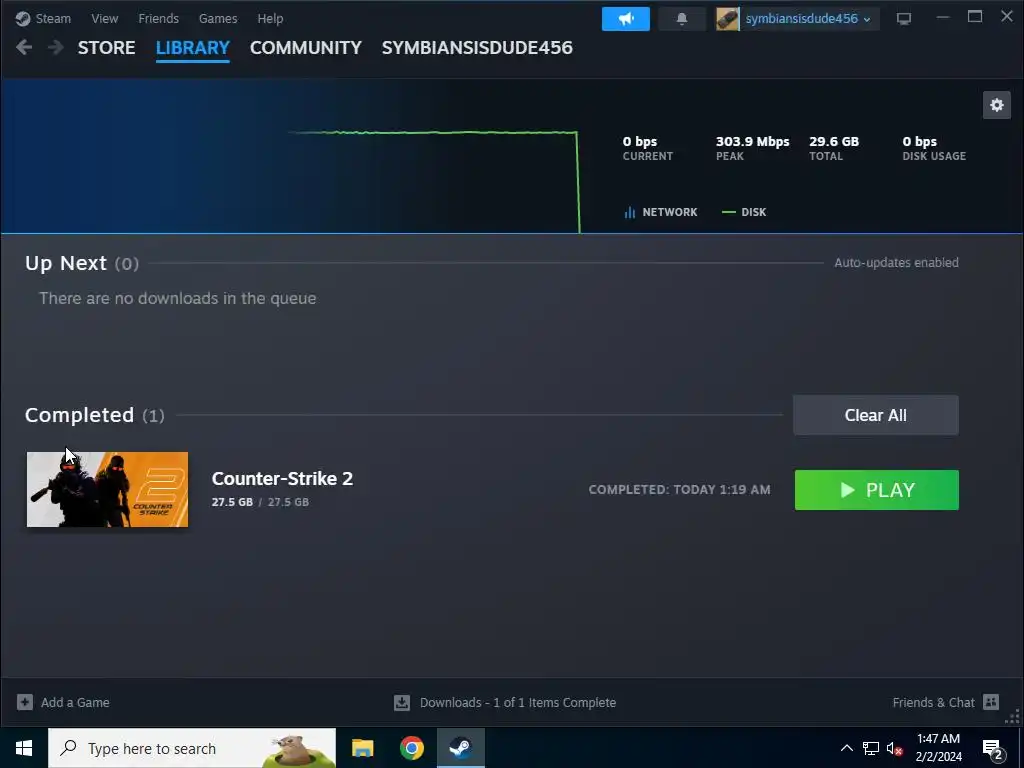Click the Counter-Strike 2 title
Viewport: 1024px width, 768px height.
click(x=282, y=479)
